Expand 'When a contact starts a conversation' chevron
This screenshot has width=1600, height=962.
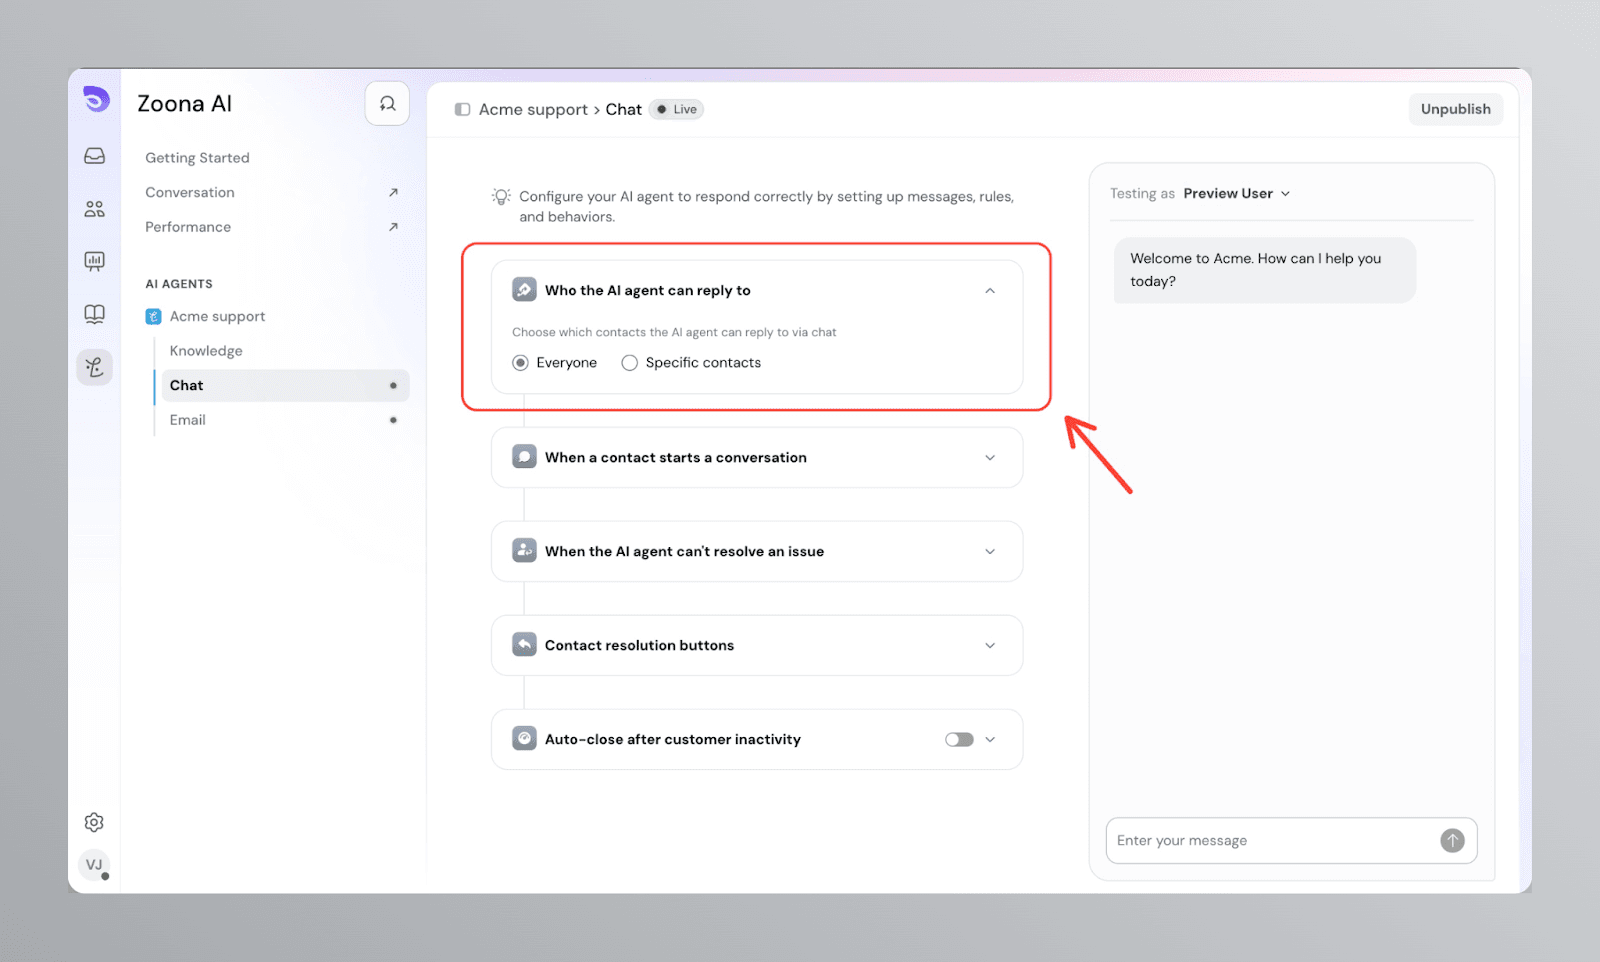pos(990,458)
